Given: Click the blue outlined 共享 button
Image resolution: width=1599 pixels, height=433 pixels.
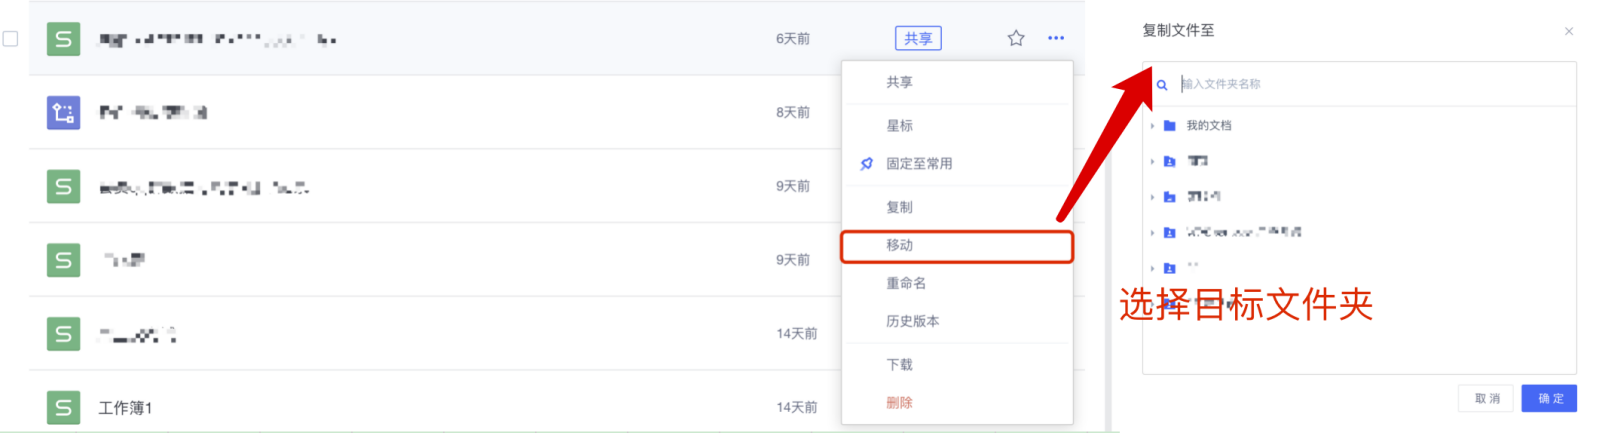Looking at the screenshot, I should [x=918, y=38].
